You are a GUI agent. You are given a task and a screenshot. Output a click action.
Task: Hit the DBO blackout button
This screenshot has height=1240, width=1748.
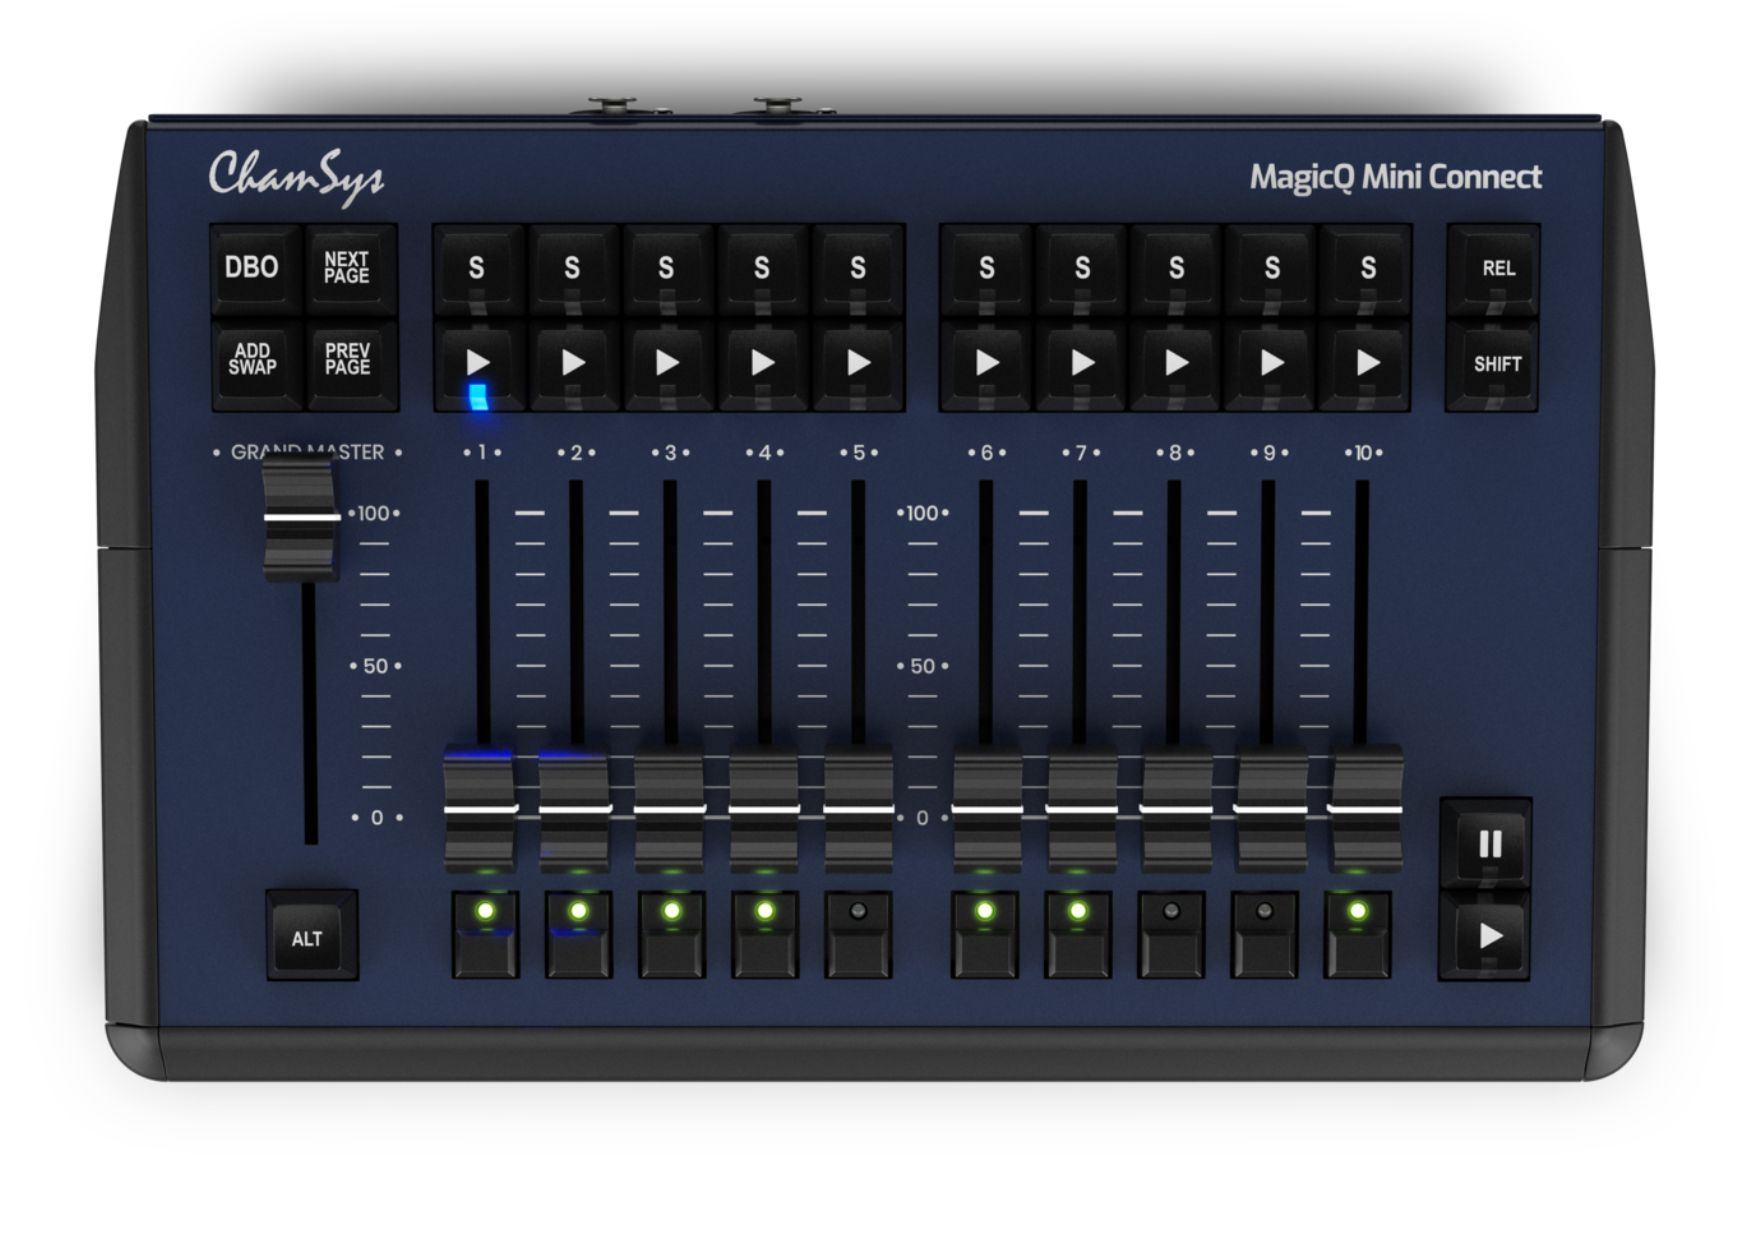click(255, 268)
